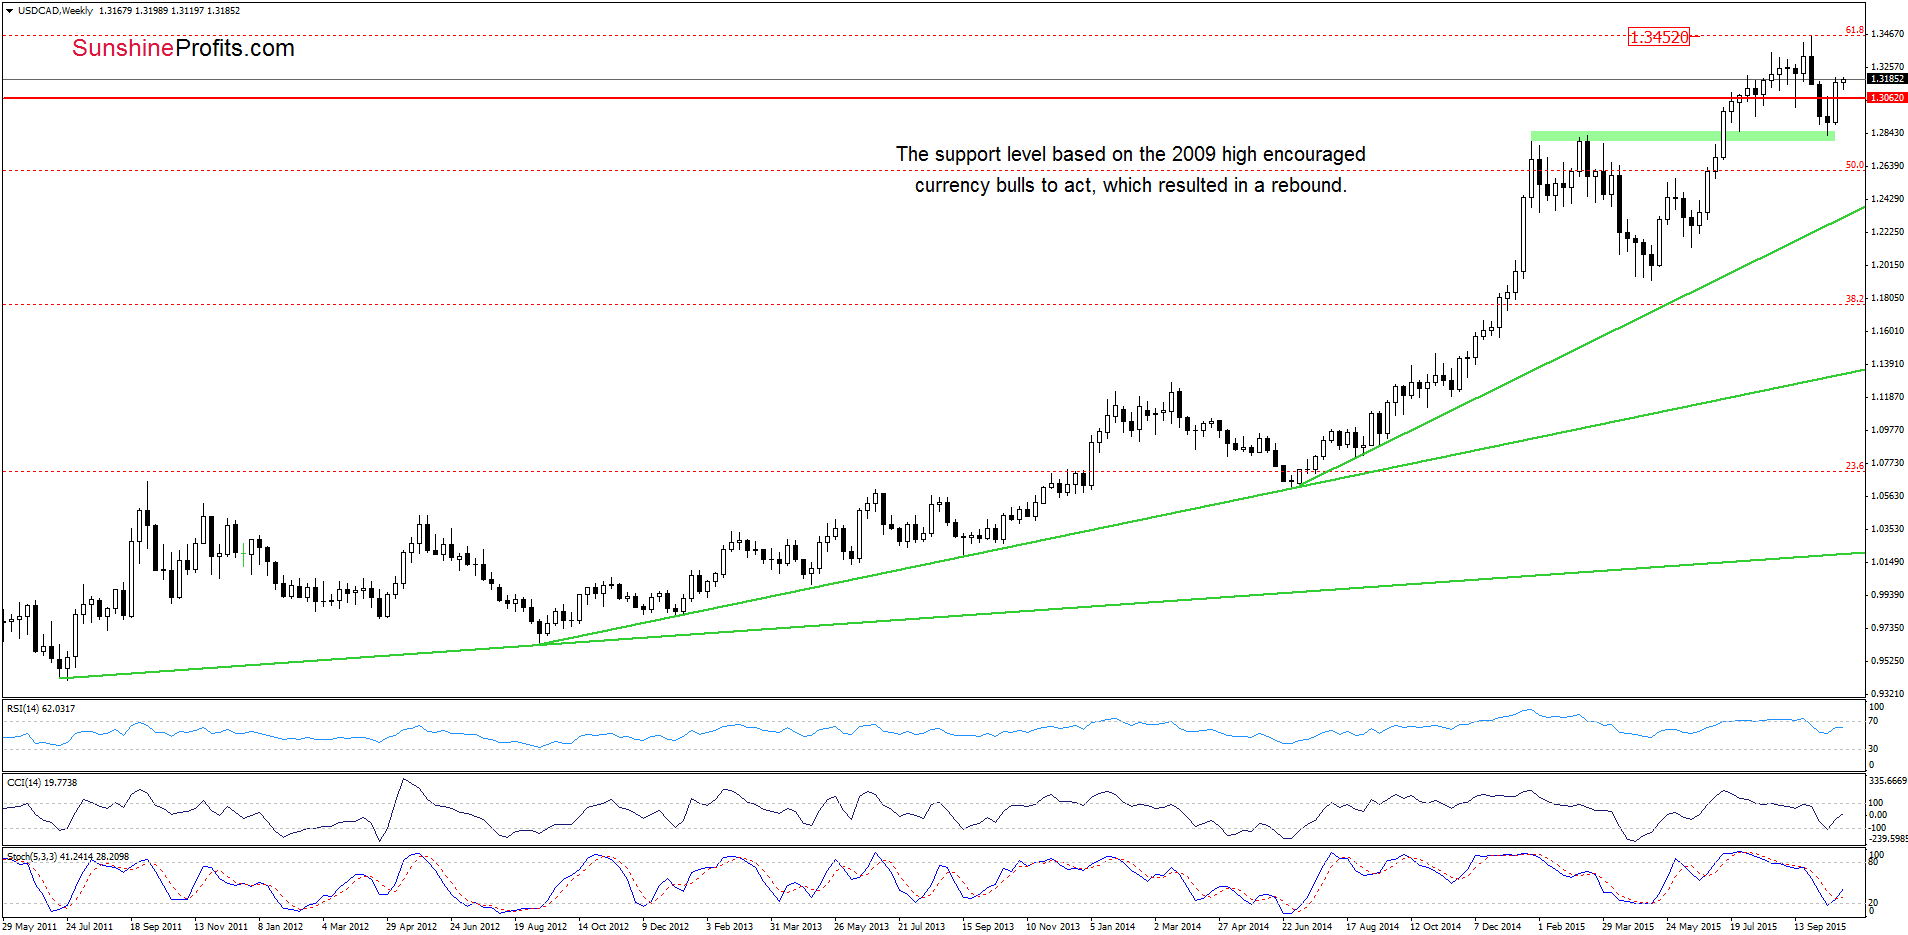Click the 1.20150 value on price axis
This screenshot has height=935, width=1908.
pos(1887,264)
